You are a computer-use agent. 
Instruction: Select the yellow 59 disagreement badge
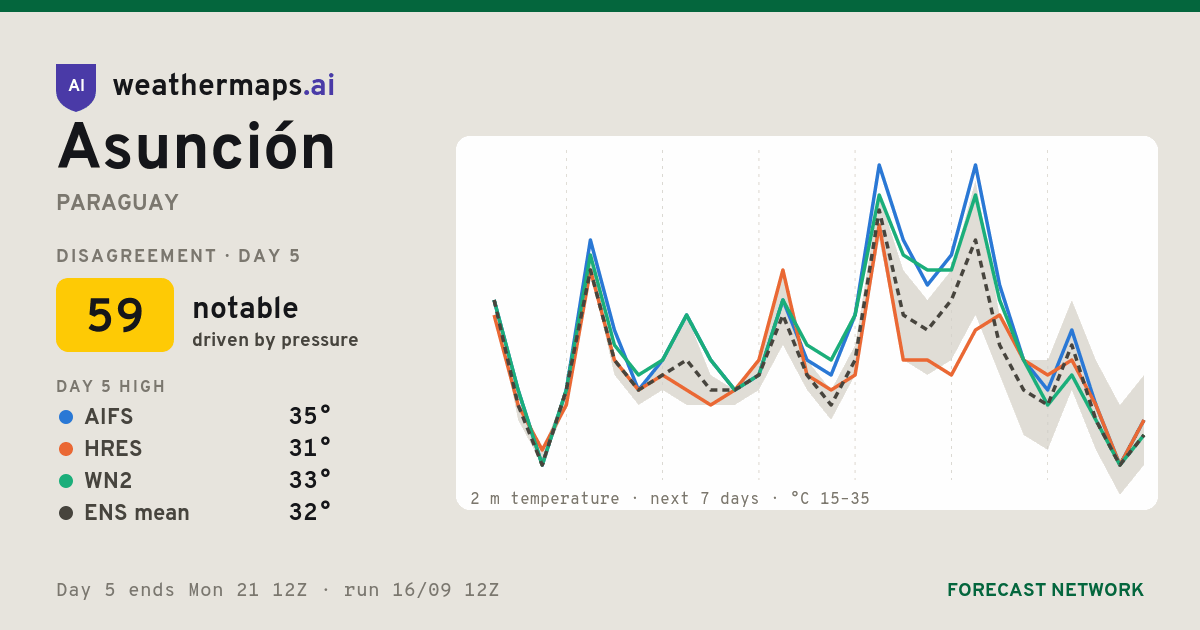click(x=115, y=315)
